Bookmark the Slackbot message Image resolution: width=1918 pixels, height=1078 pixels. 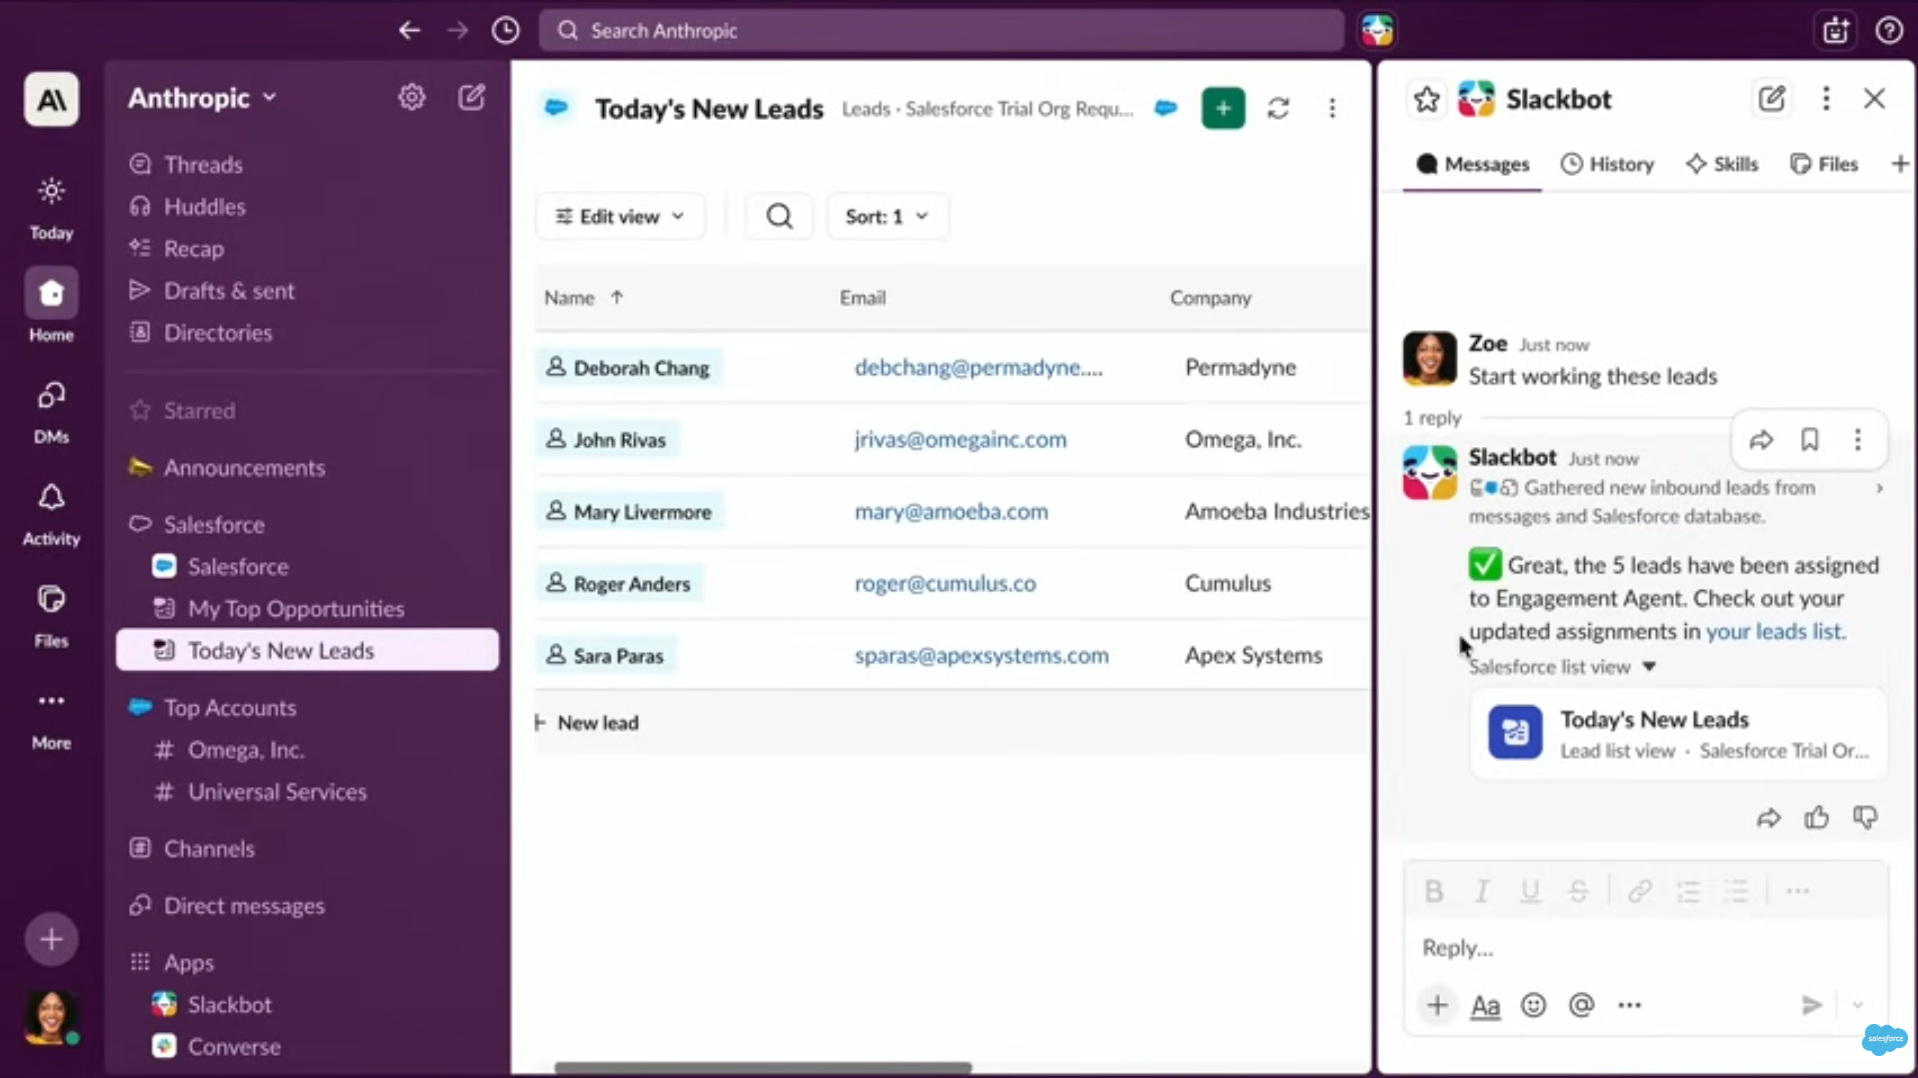(1809, 440)
